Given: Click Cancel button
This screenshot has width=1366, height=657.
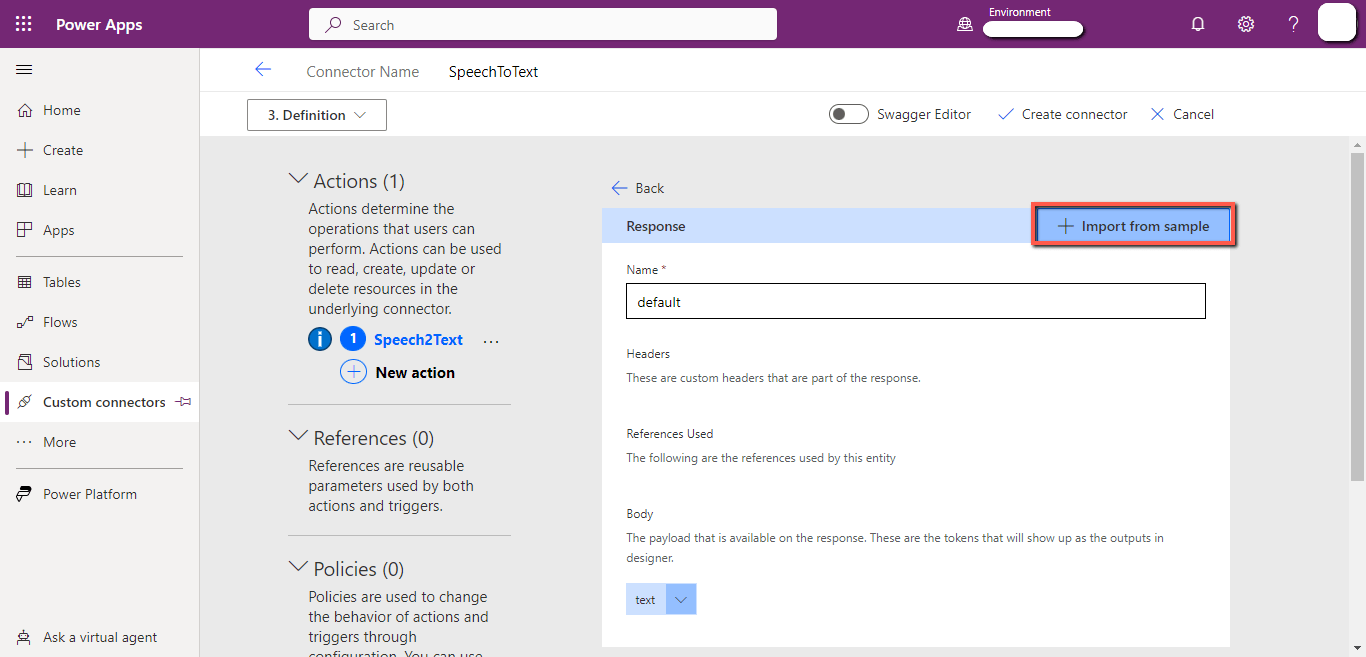Looking at the screenshot, I should point(1182,114).
